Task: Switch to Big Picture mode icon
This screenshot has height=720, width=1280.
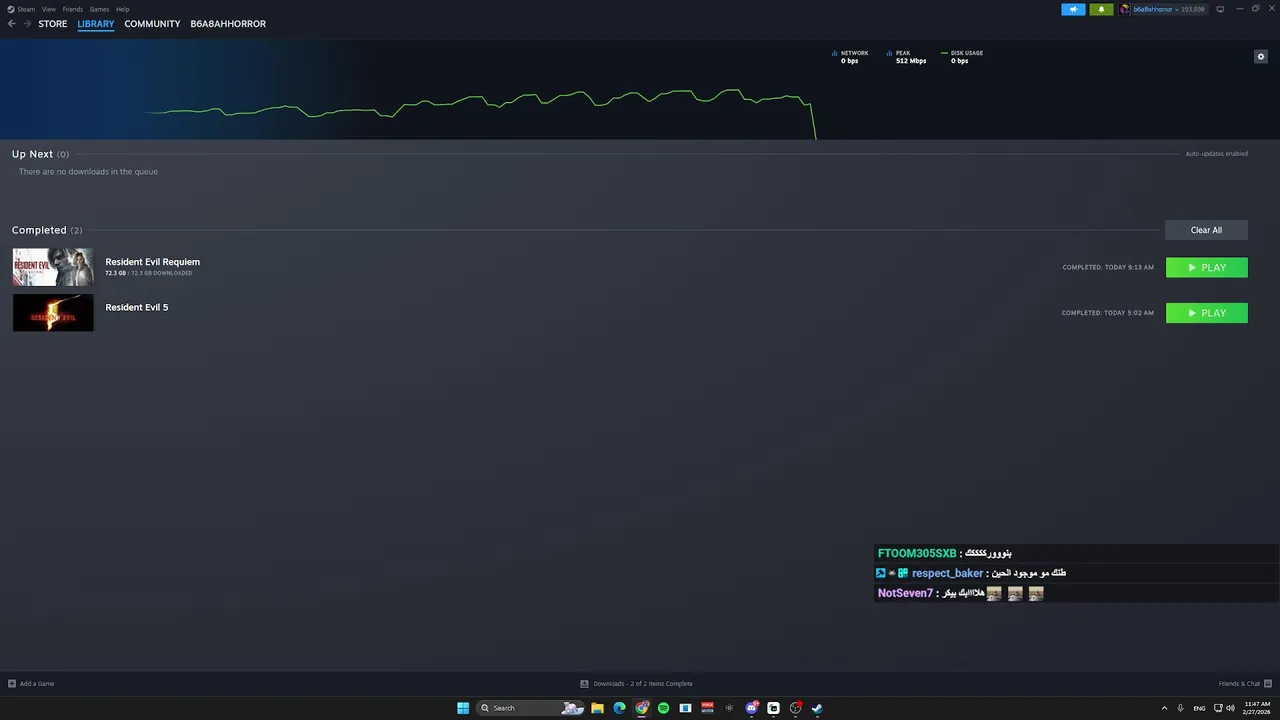Action: tap(1220, 9)
